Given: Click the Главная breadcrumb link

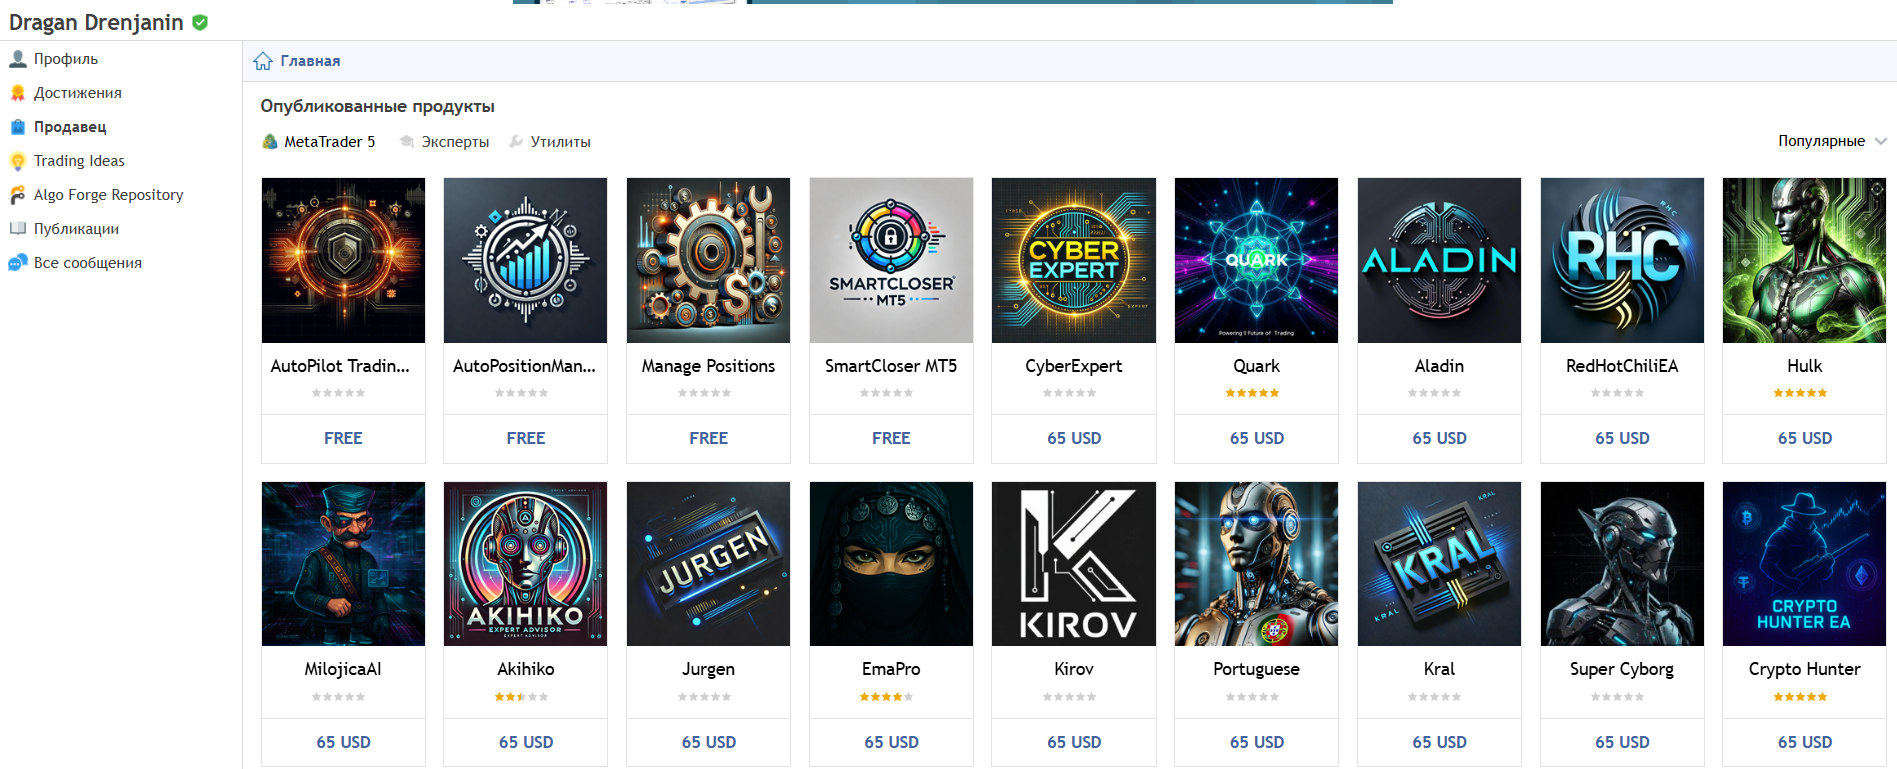Looking at the screenshot, I should pos(310,61).
